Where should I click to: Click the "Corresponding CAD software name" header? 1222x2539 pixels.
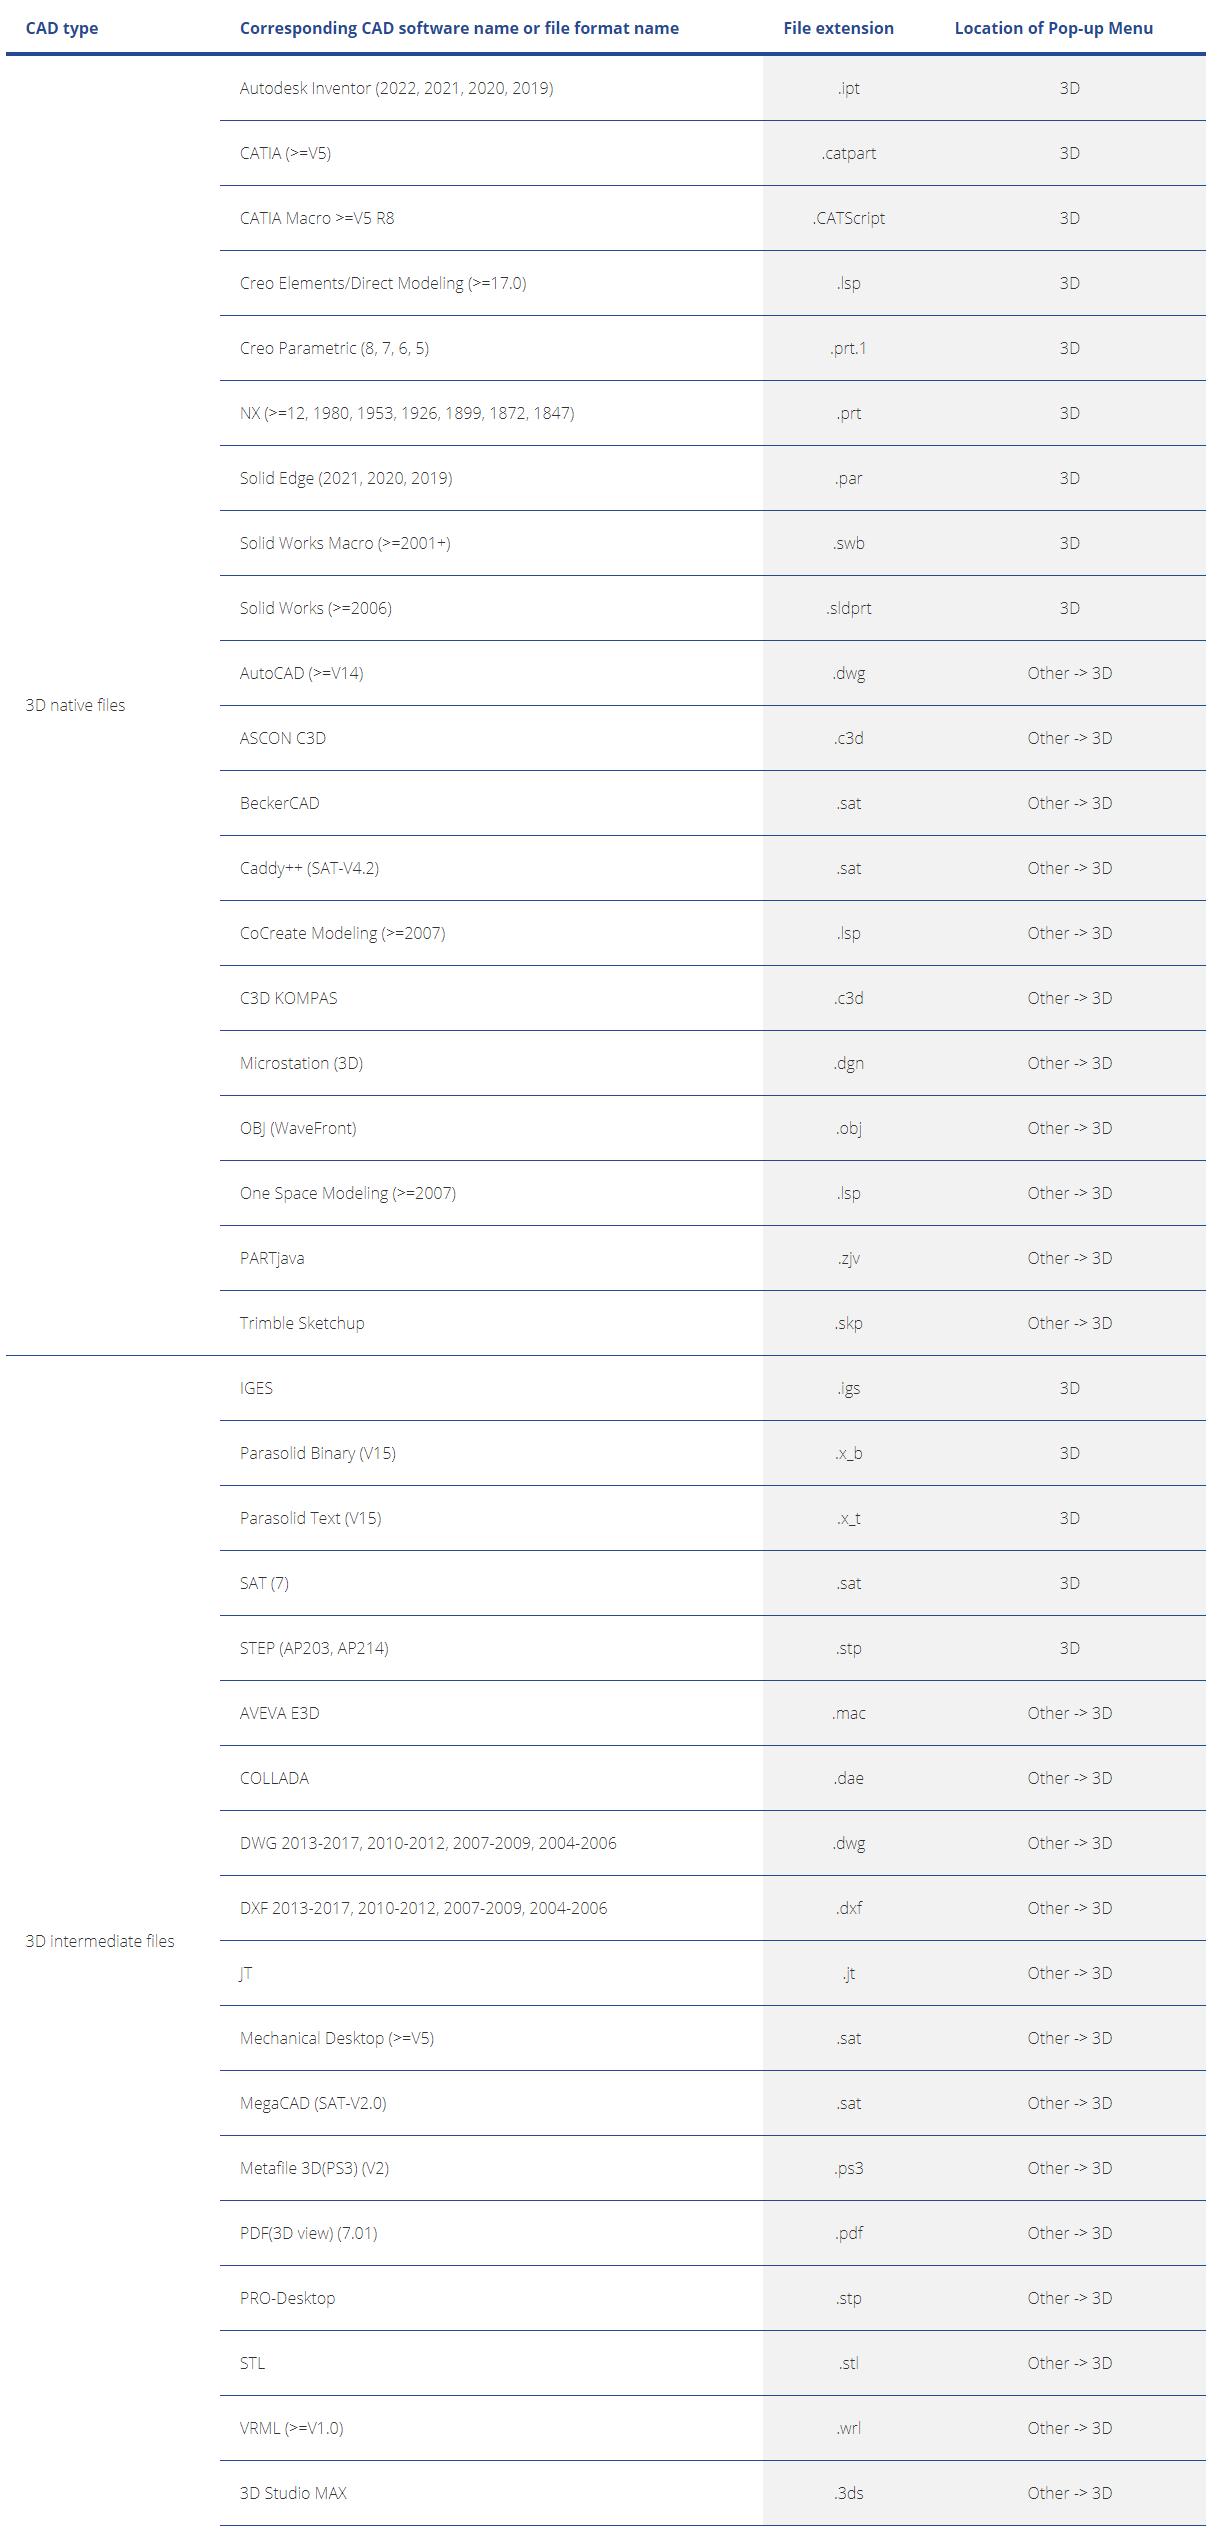459,28
